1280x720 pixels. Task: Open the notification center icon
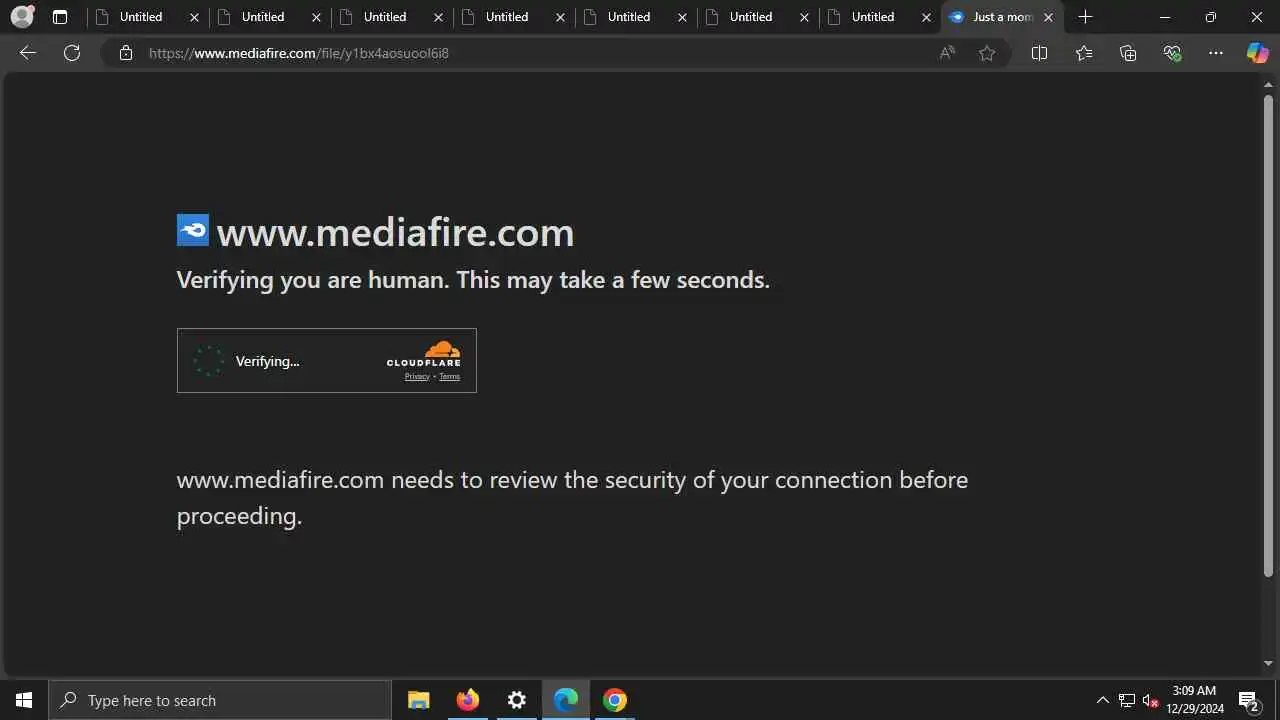point(1249,701)
